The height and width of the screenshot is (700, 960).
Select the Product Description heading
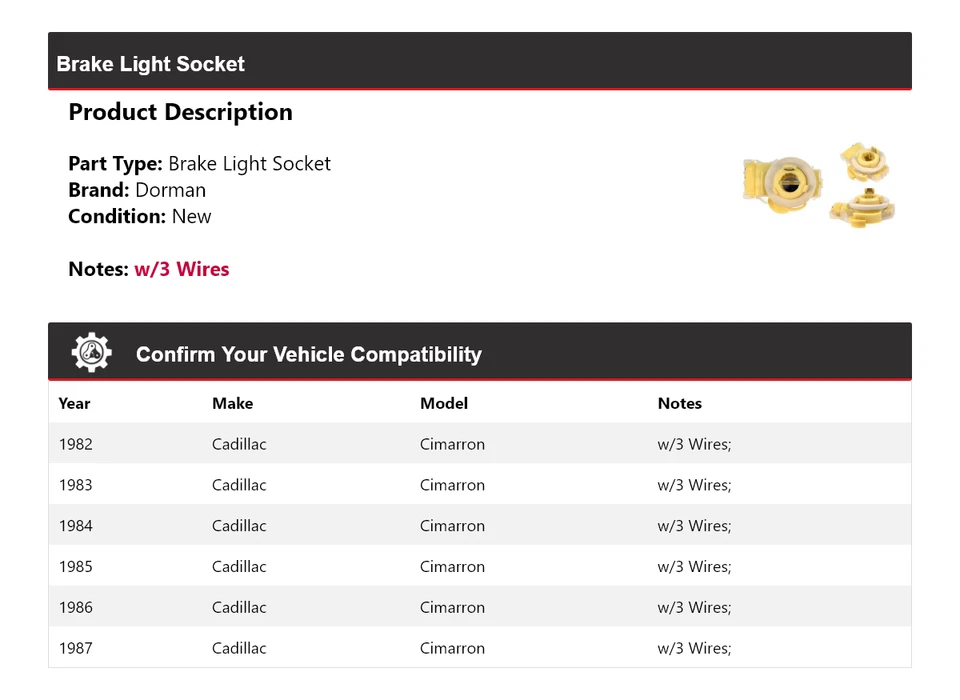(180, 112)
